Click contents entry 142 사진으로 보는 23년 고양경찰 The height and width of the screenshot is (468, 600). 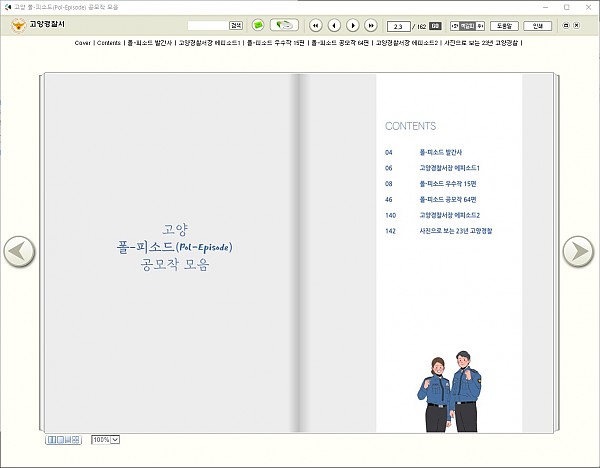pyautogui.click(x=439, y=231)
